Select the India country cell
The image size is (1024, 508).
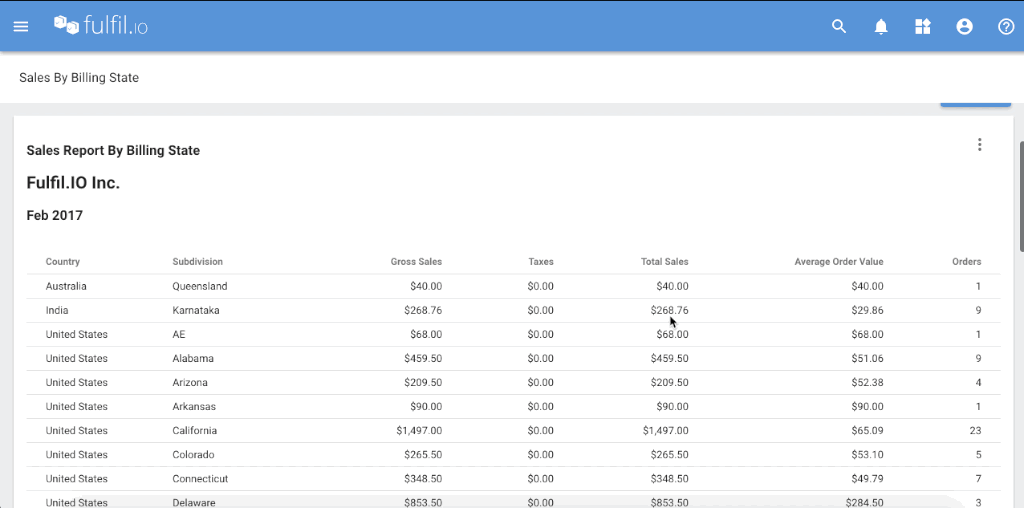click(57, 310)
